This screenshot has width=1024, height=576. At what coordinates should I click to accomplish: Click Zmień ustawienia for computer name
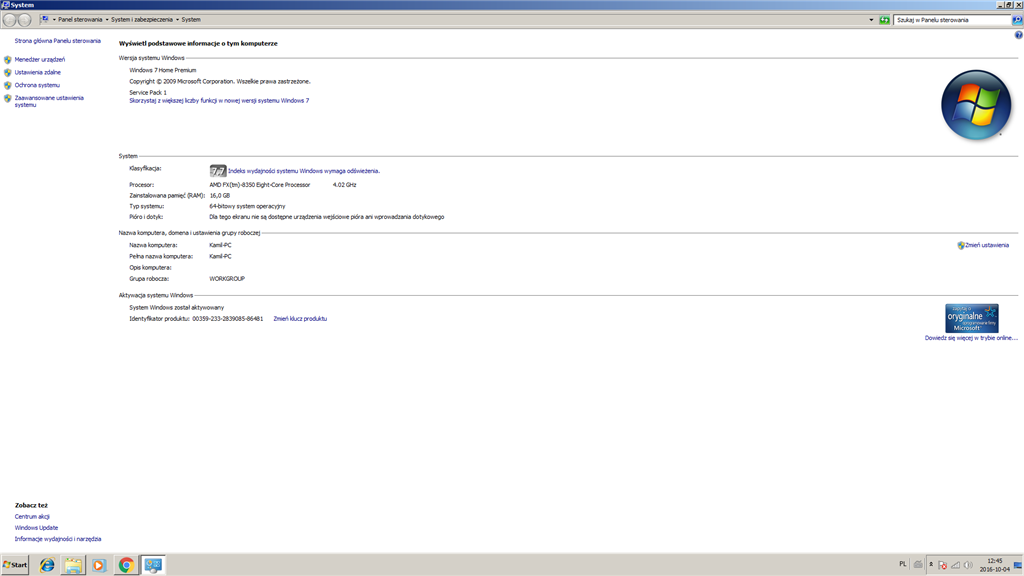coord(987,246)
